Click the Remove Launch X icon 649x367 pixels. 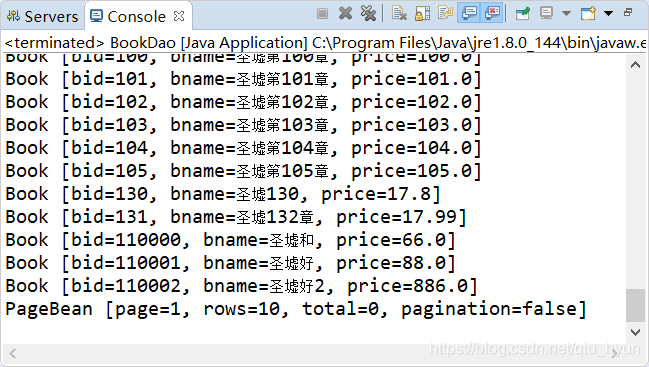pos(345,13)
